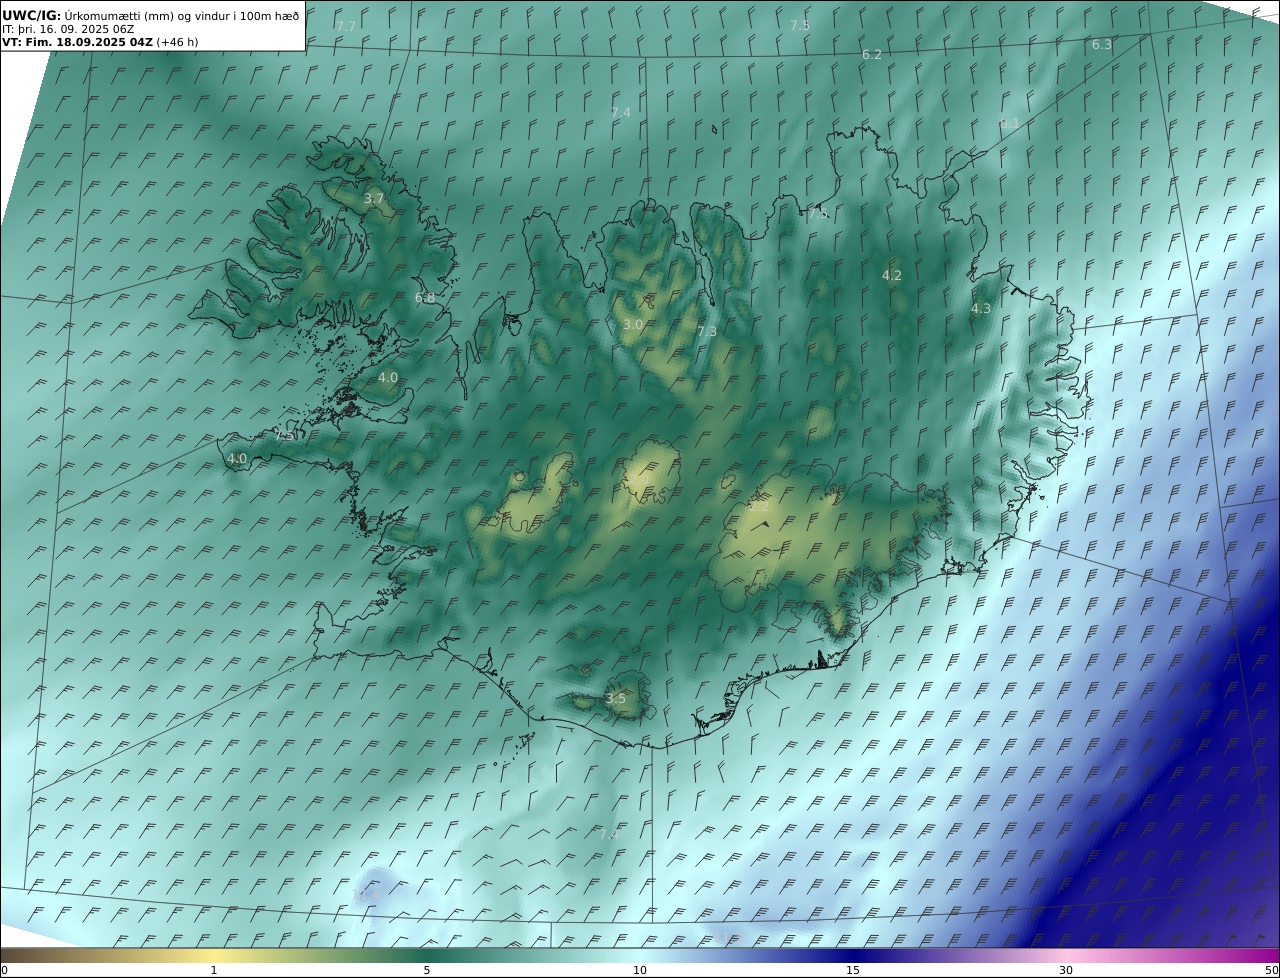Click the 3.7 value in the Westfjords
The image size is (1280, 978).
pyautogui.click(x=374, y=199)
